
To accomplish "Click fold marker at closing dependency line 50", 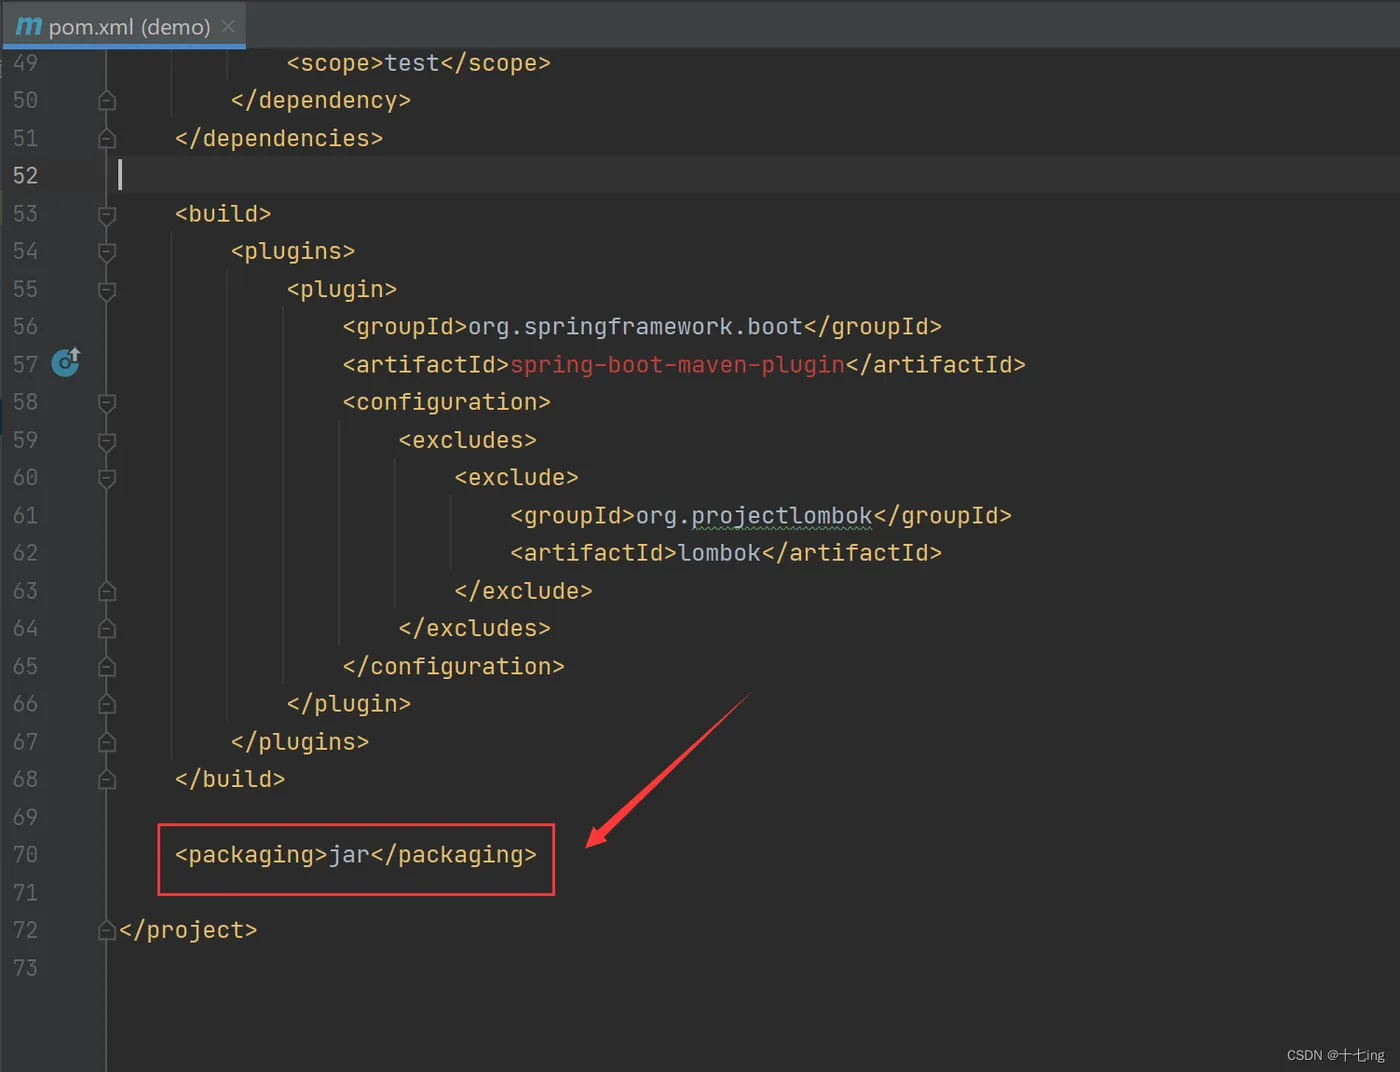I will pos(107,101).
